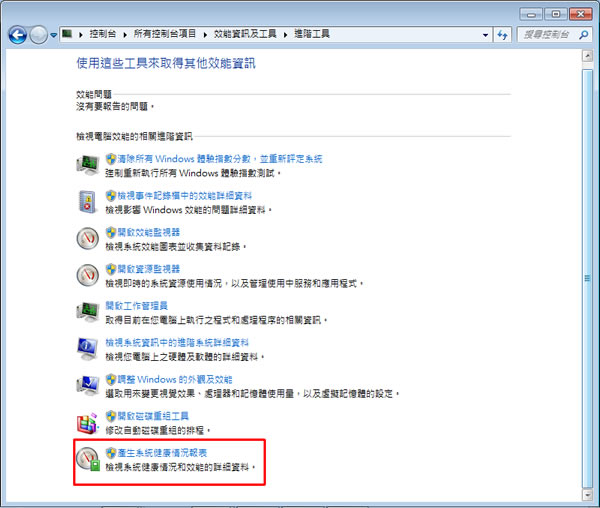The width and height of the screenshot is (600, 508).
Task: Open 開啟工作管理員 link
Action: (137, 306)
